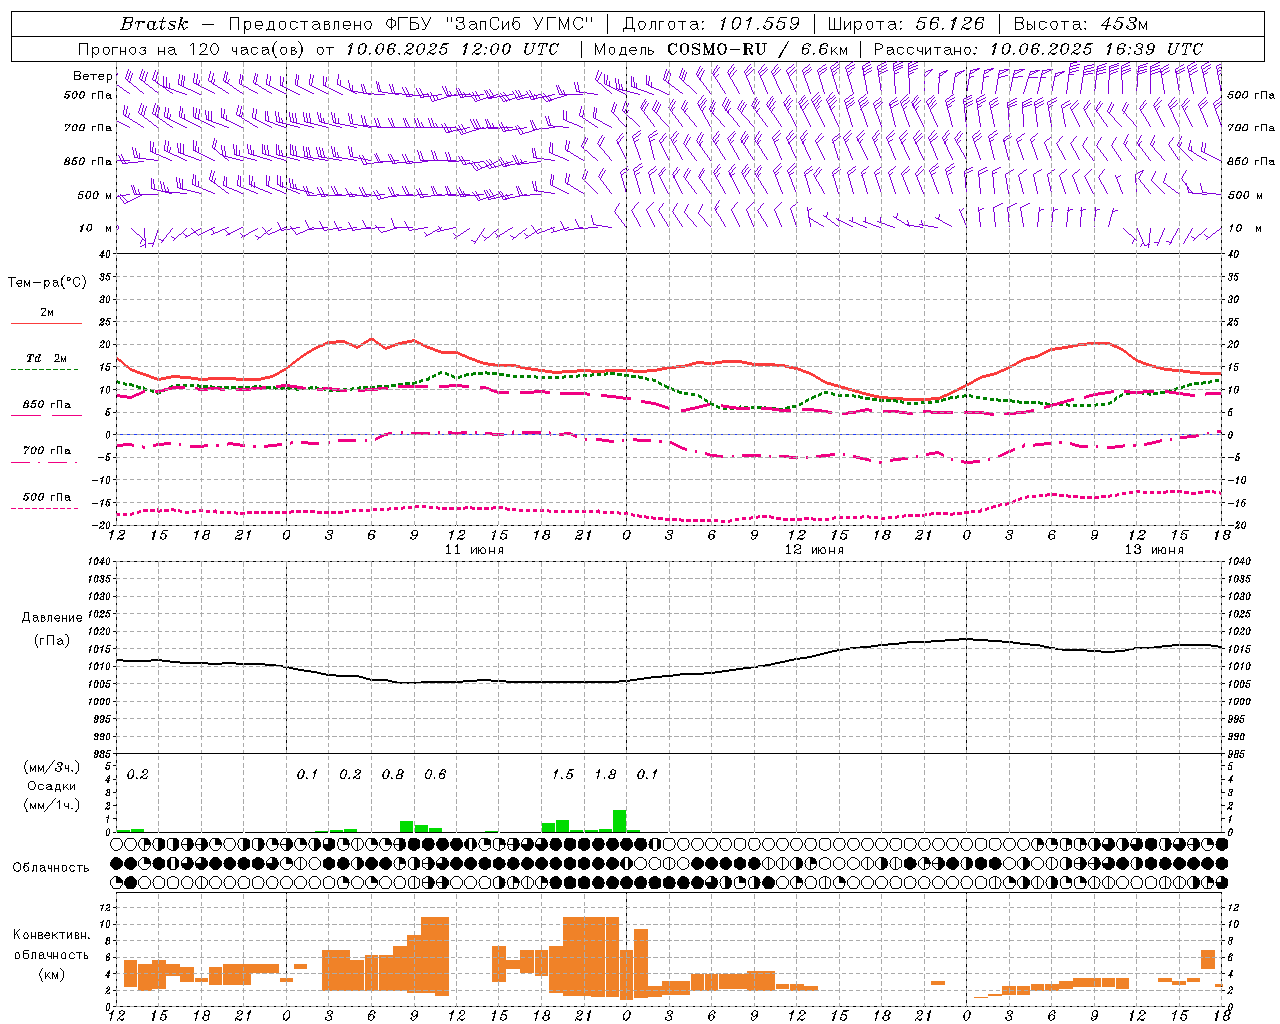Click the "1.8" precipitation total value
This screenshot has height=1024, width=1280.
(605, 774)
